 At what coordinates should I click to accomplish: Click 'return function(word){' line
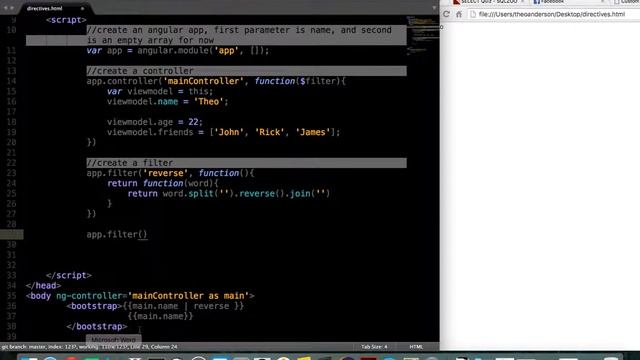pyautogui.click(x=162, y=183)
